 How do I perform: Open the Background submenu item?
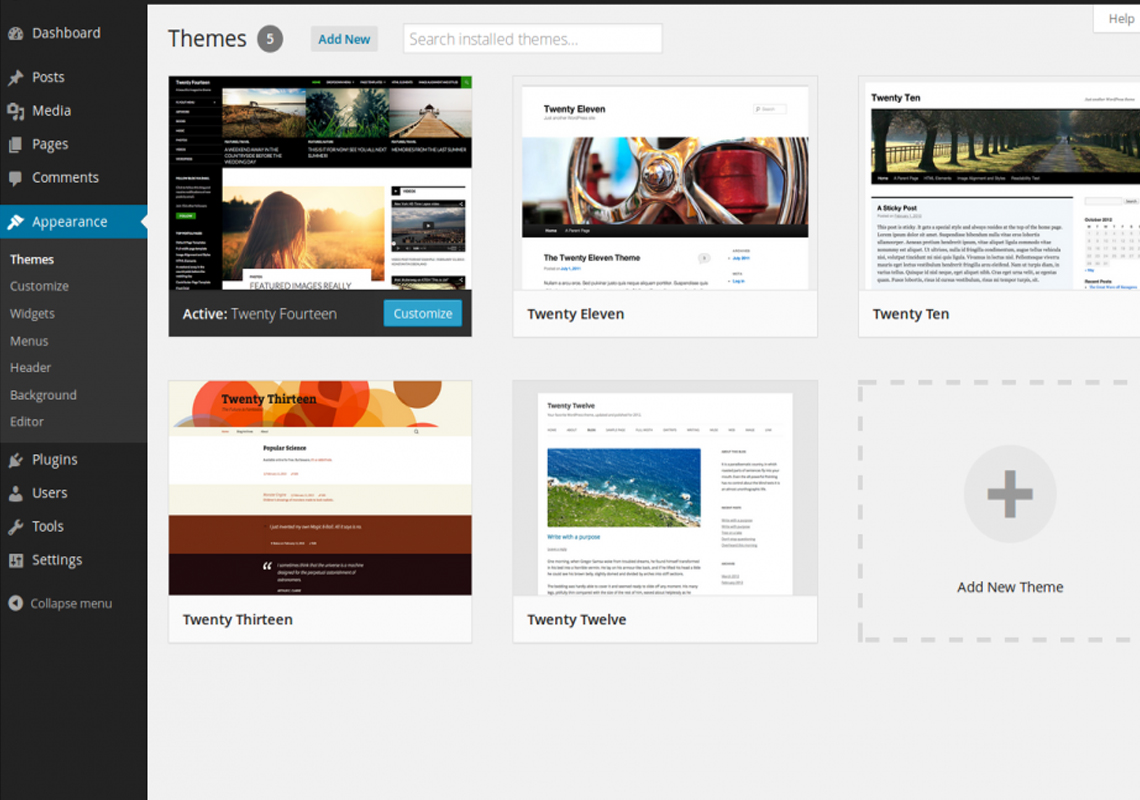(x=43, y=395)
